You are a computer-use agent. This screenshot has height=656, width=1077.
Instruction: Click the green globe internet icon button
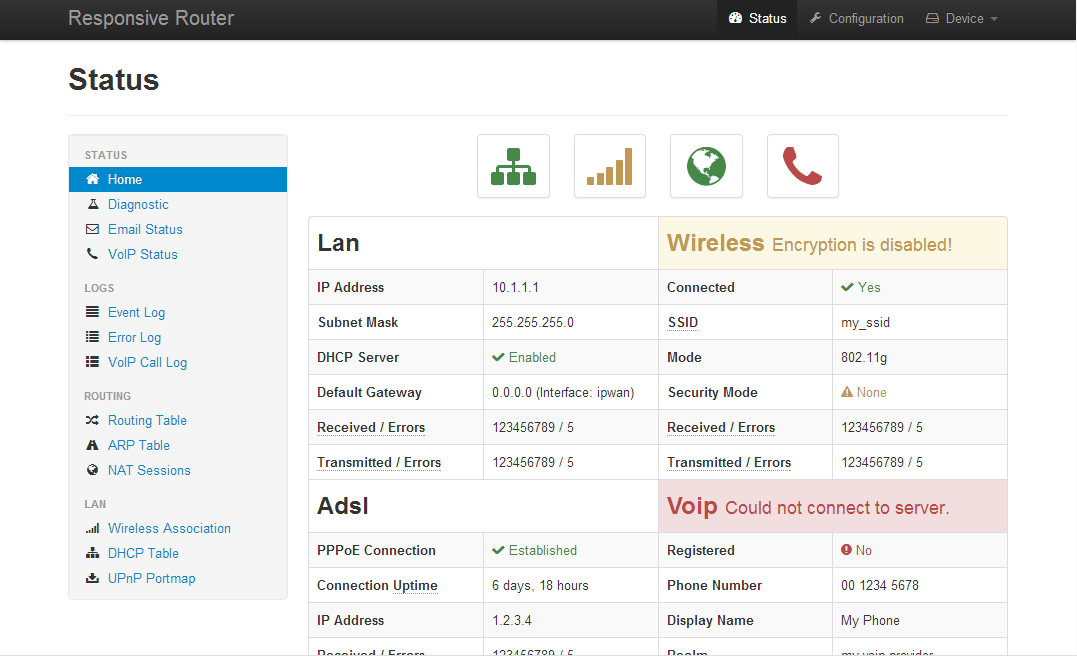706,166
